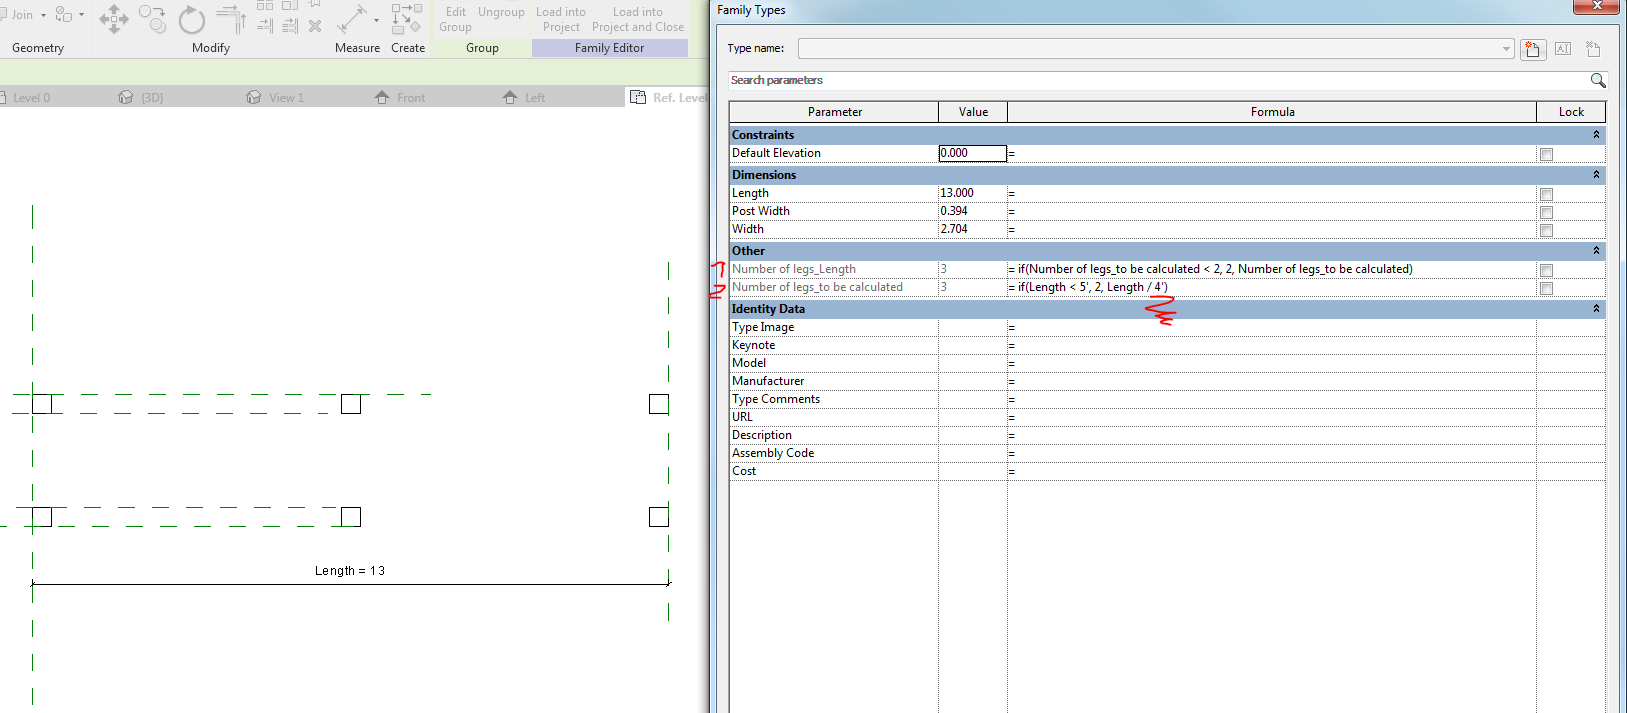Toggle the lock checkbox for Post Width

(x=1546, y=212)
